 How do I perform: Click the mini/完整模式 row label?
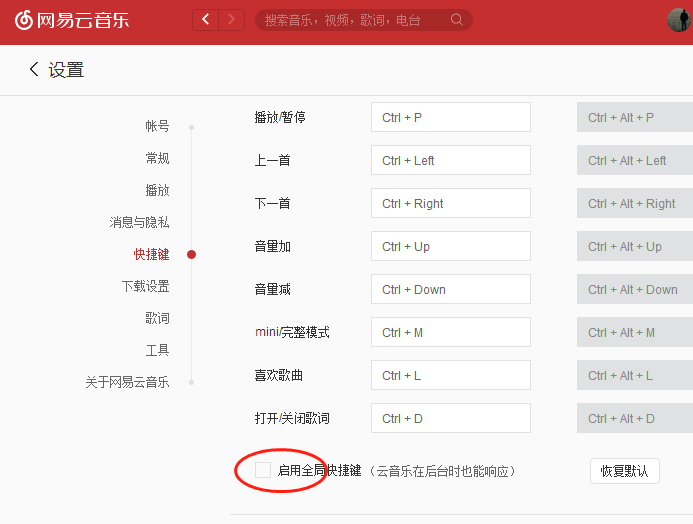[292, 332]
